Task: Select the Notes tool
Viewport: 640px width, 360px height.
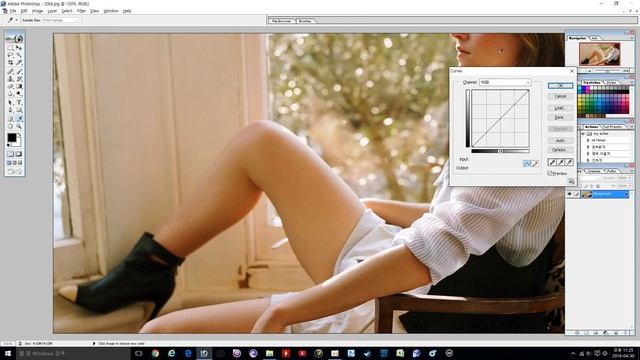Action: point(11,119)
